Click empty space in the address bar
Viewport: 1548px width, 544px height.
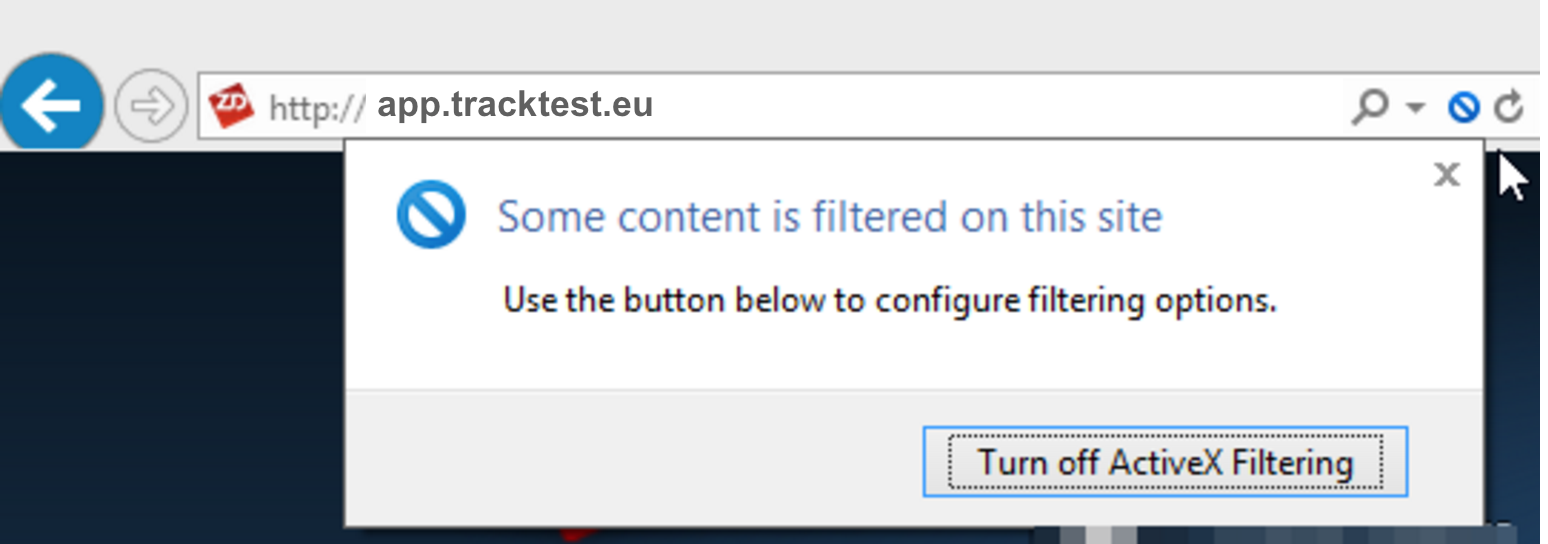click(x=1000, y=106)
